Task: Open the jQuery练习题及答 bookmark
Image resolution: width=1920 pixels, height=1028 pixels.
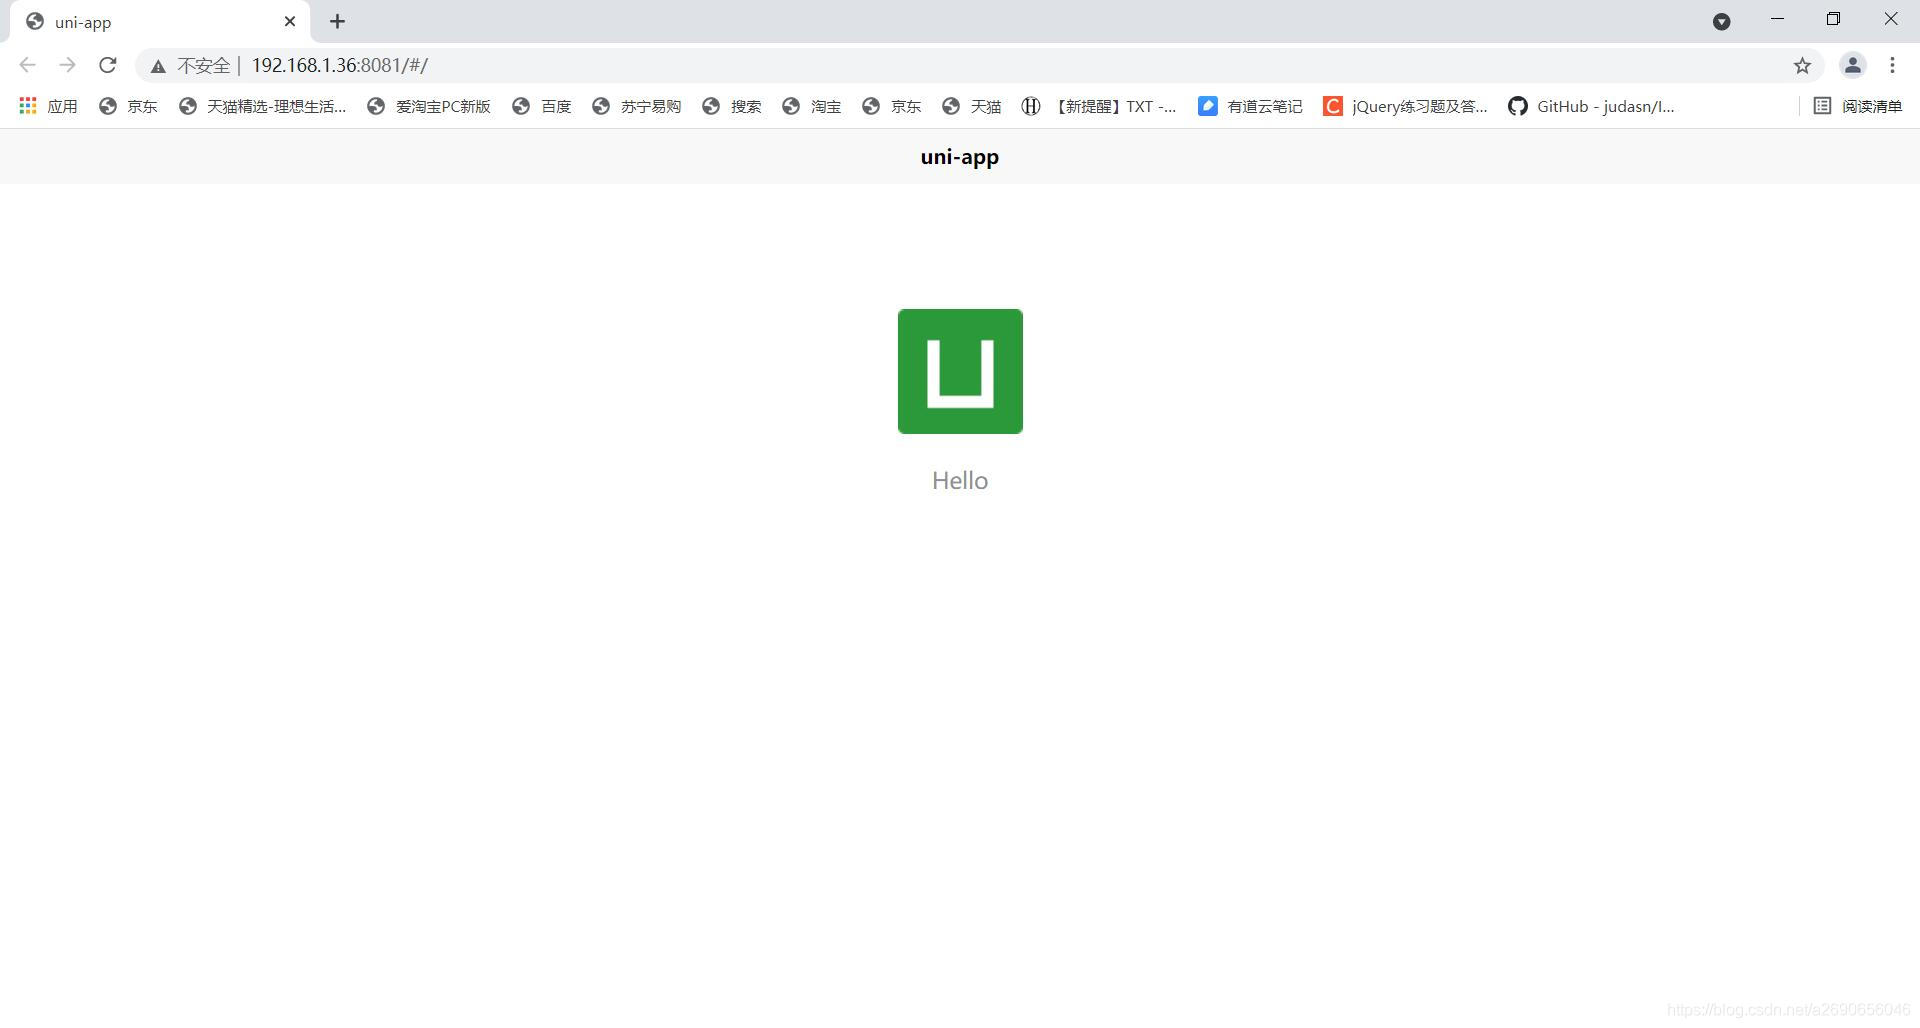Action: 1405,106
